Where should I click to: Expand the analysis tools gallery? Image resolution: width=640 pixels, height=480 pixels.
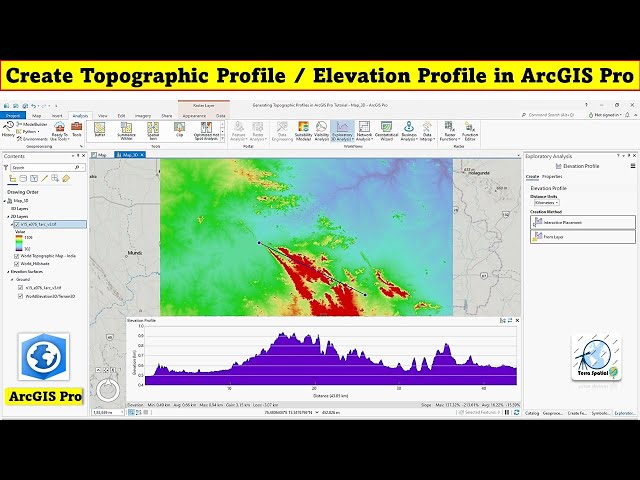click(222, 139)
